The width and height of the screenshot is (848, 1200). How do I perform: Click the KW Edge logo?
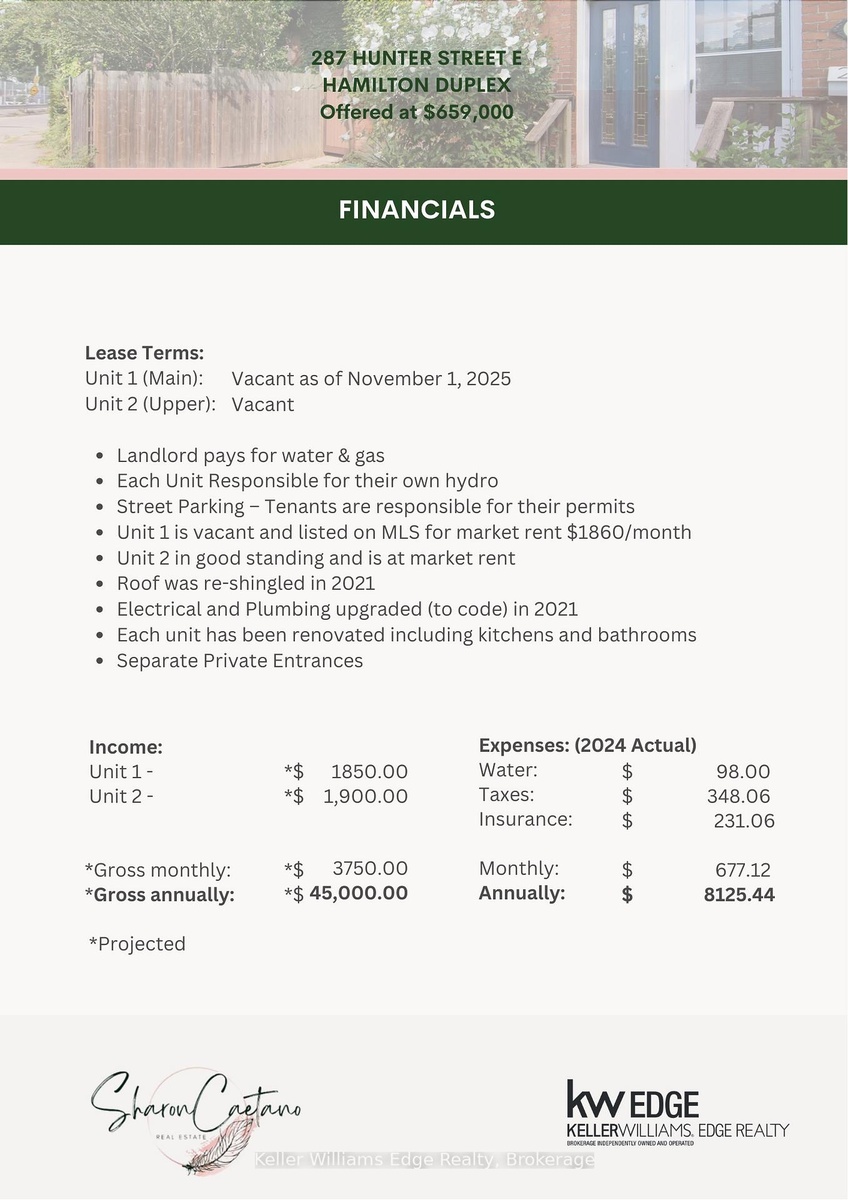tap(676, 1112)
